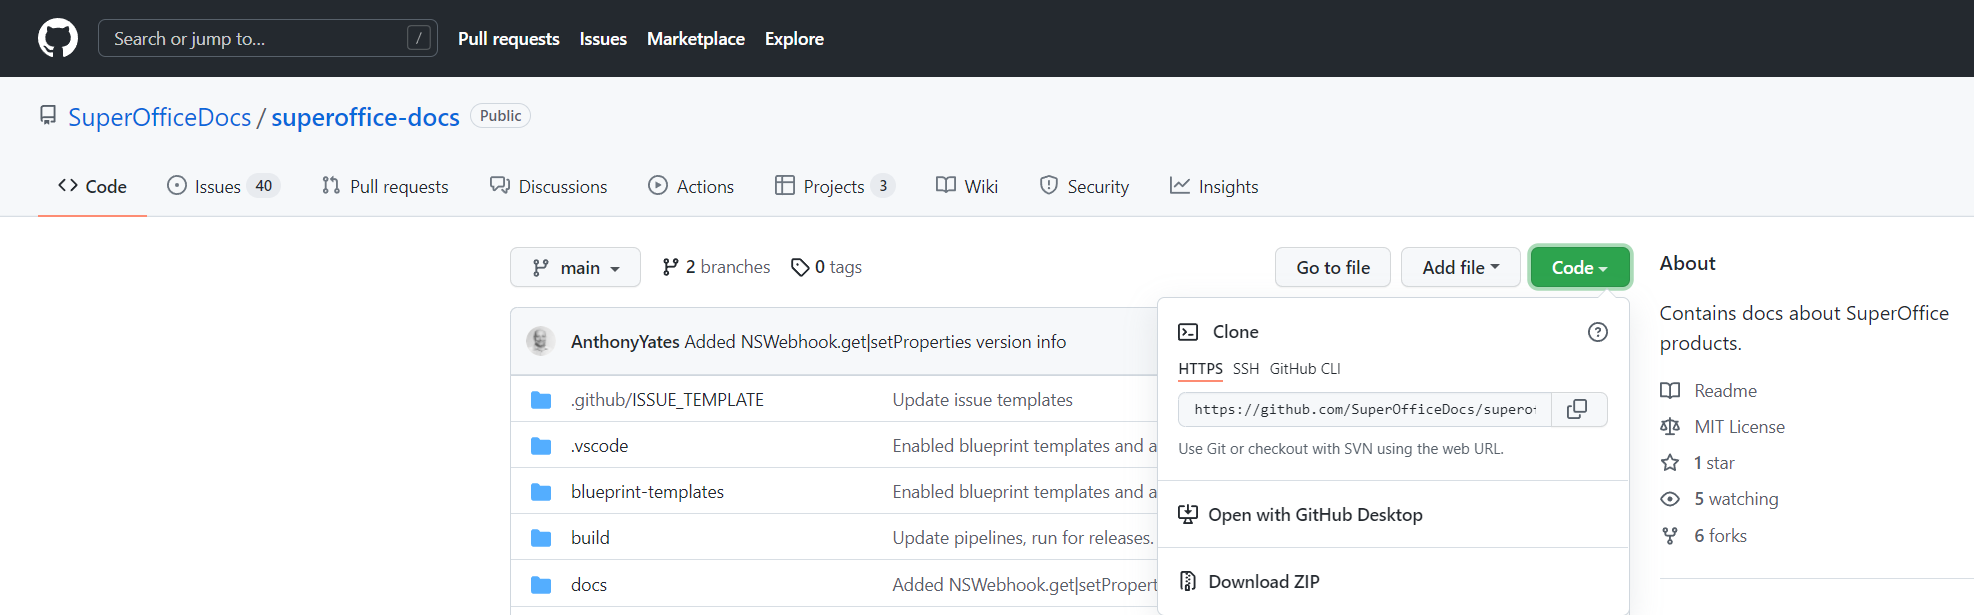Click folder icon for build
The width and height of the screenshot is (1974, 615).
(x=541, y=538)
